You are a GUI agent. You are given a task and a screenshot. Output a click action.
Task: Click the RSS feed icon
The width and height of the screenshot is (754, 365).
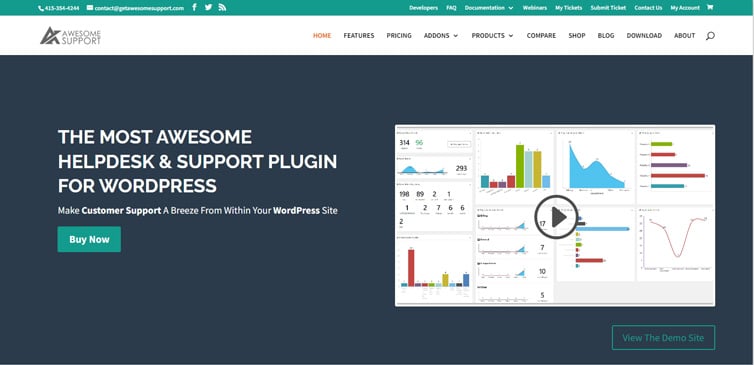[x=222, y=8]
